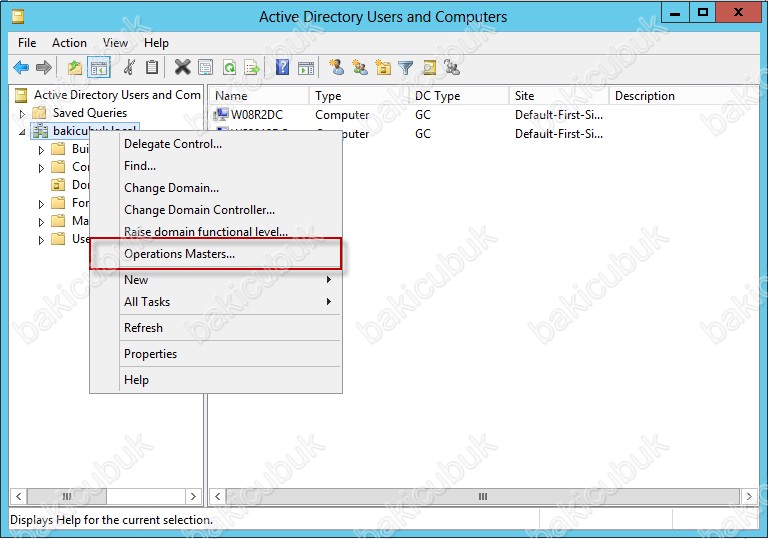Sort by the Name column header

coord(259,96)
